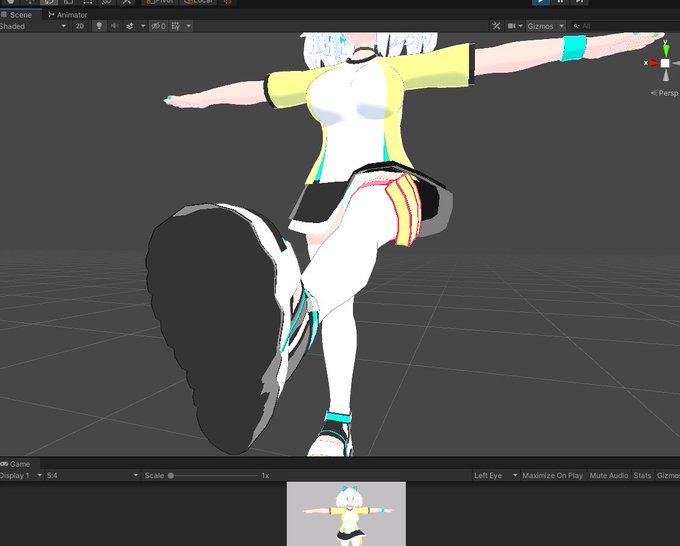The image size is (680, 546).
Task: Open the 5:4 aspect ratio dropdown
Action: click(92, 476)
